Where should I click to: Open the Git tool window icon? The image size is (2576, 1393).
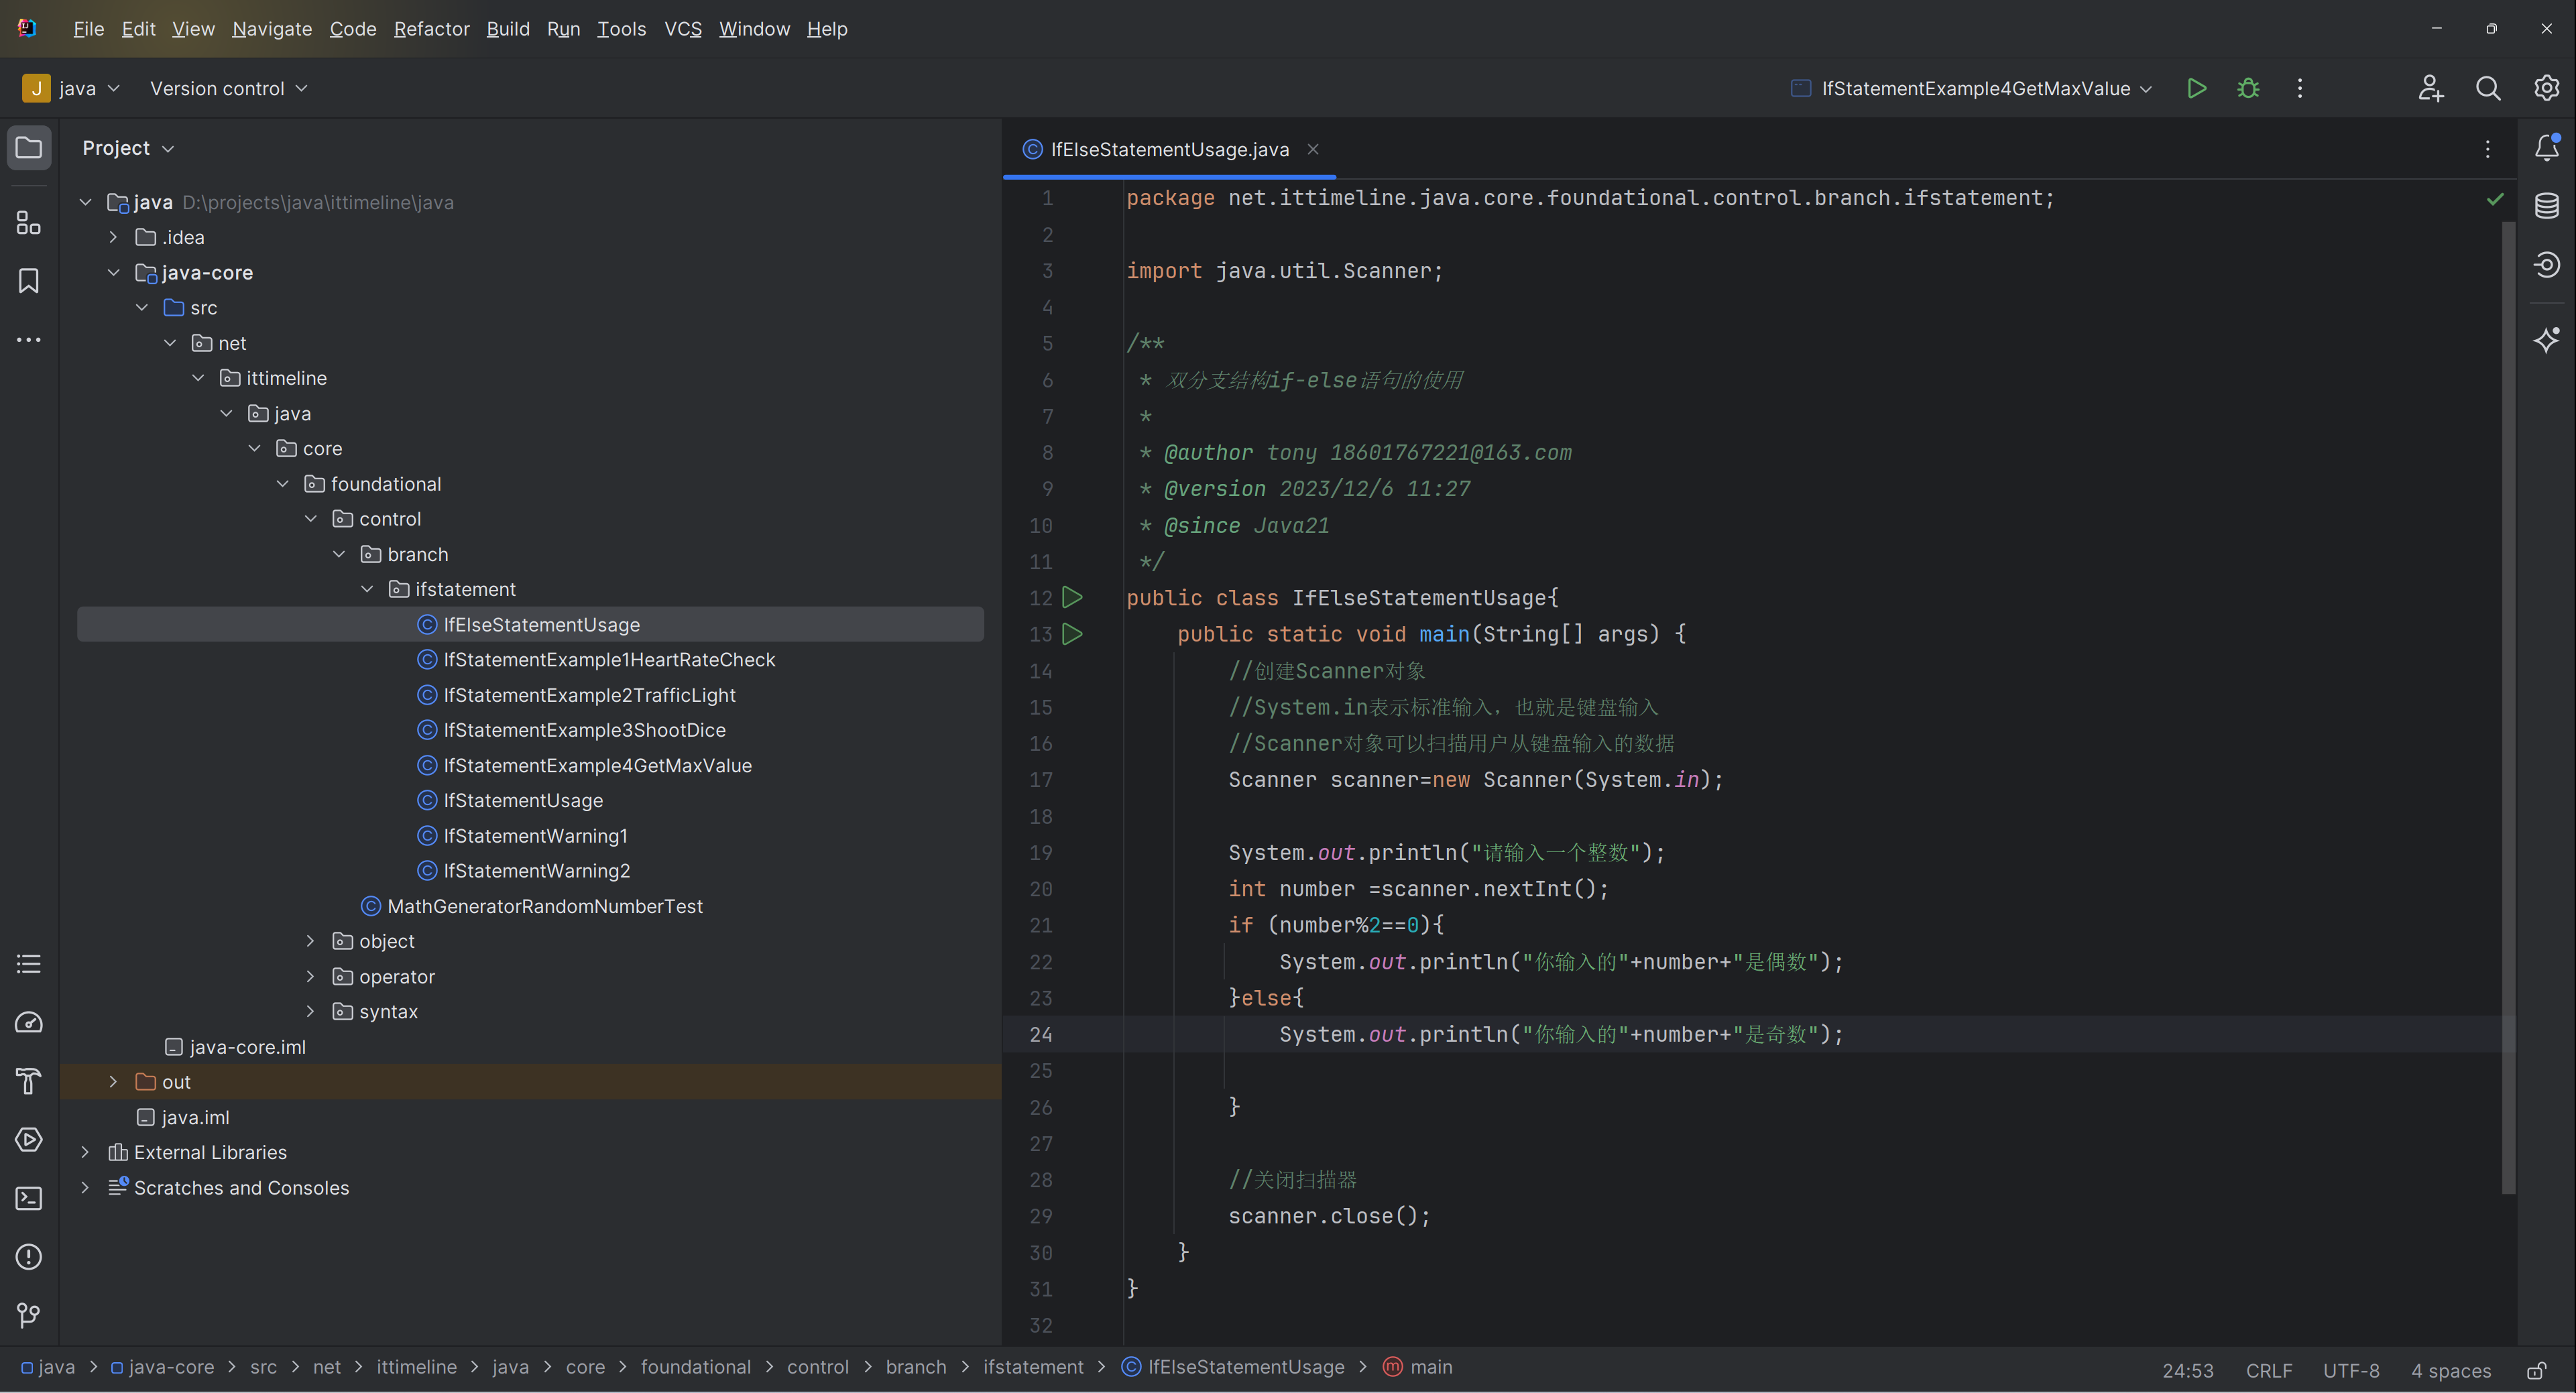[x=29, y=1315]
